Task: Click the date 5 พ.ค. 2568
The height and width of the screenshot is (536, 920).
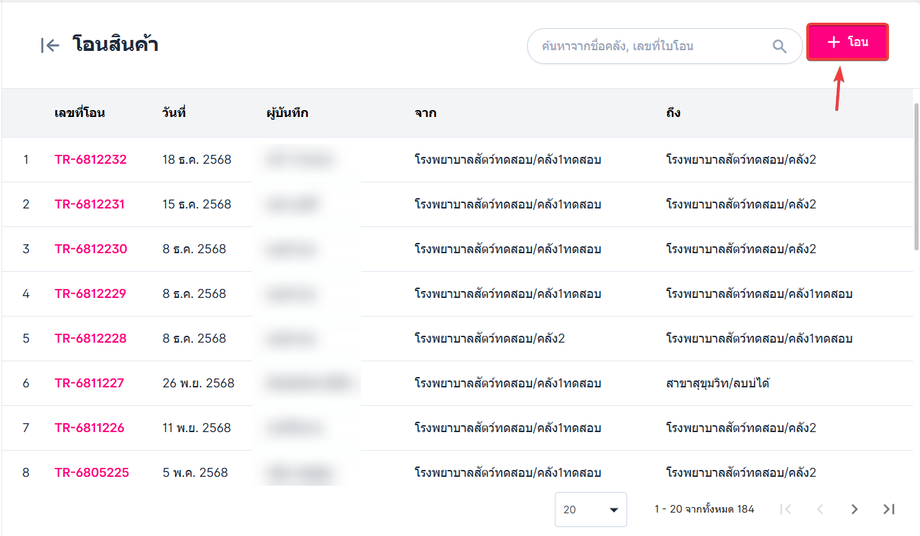Action: pos(195,472)
